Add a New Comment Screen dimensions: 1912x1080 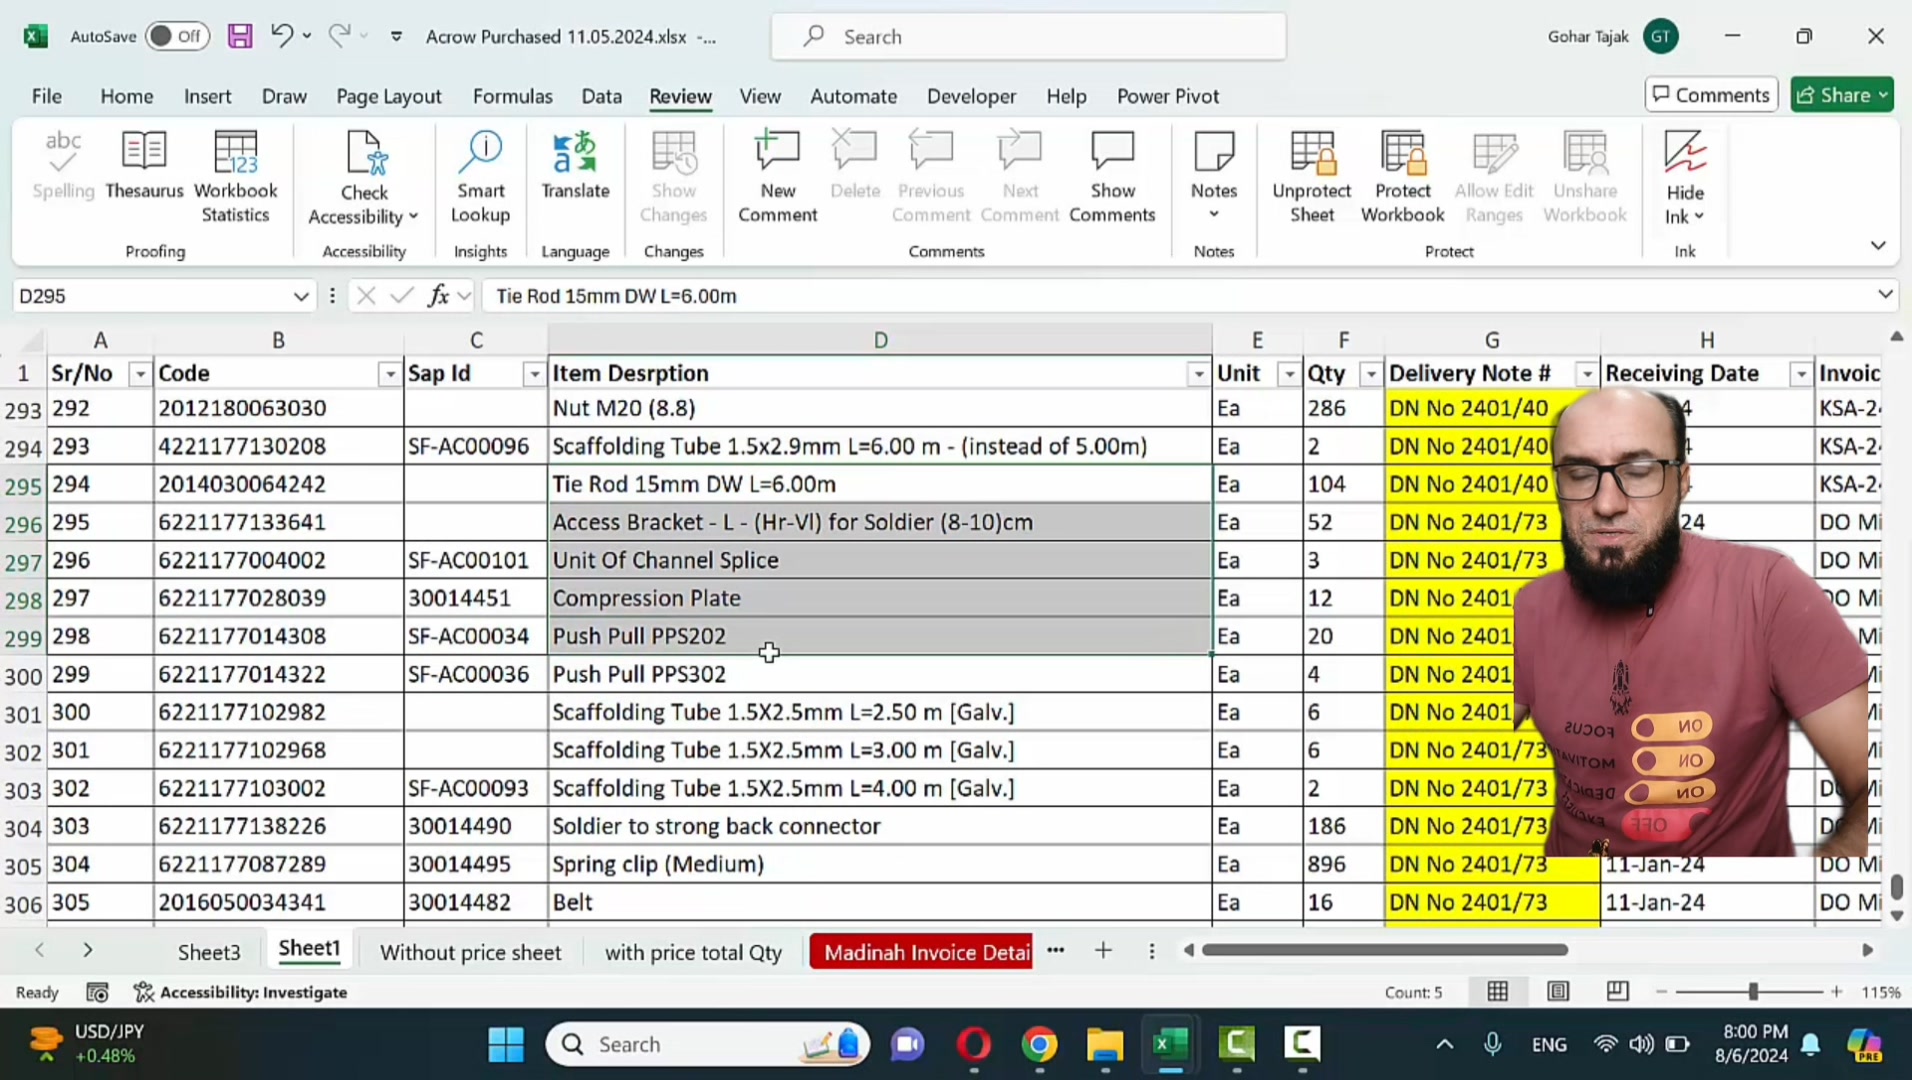[x=777, y=177]
